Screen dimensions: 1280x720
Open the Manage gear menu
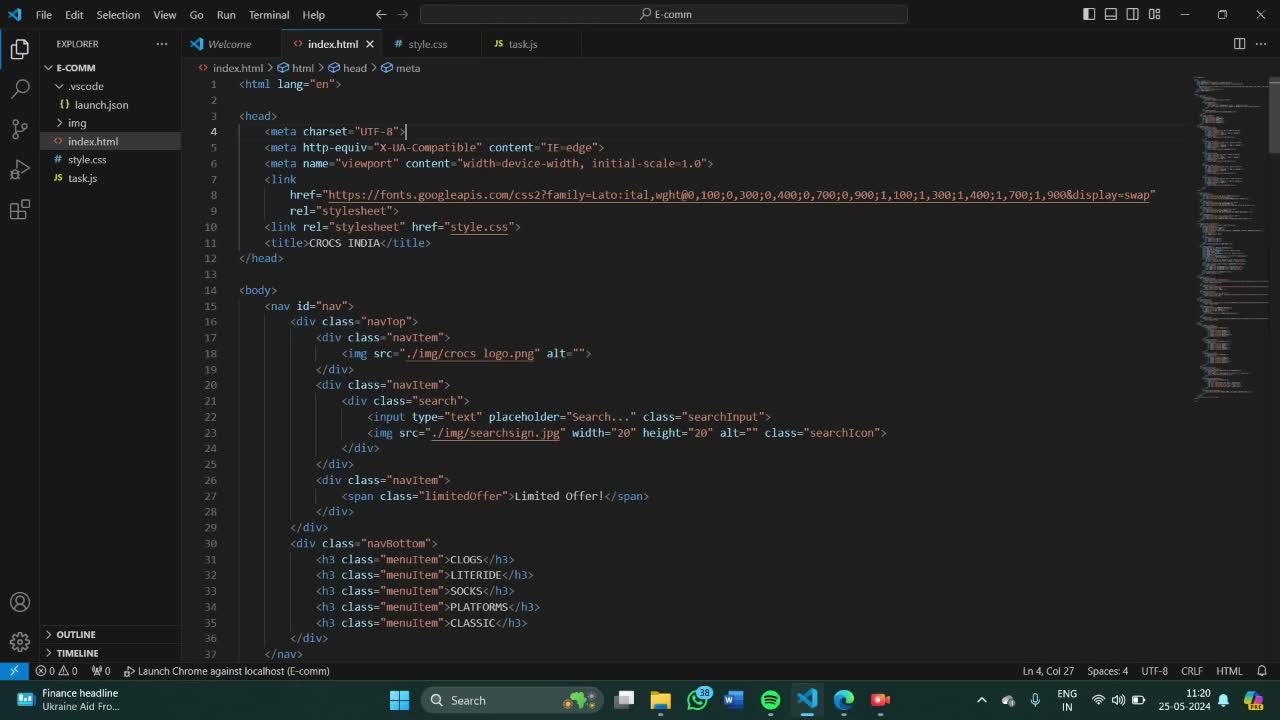20,642
